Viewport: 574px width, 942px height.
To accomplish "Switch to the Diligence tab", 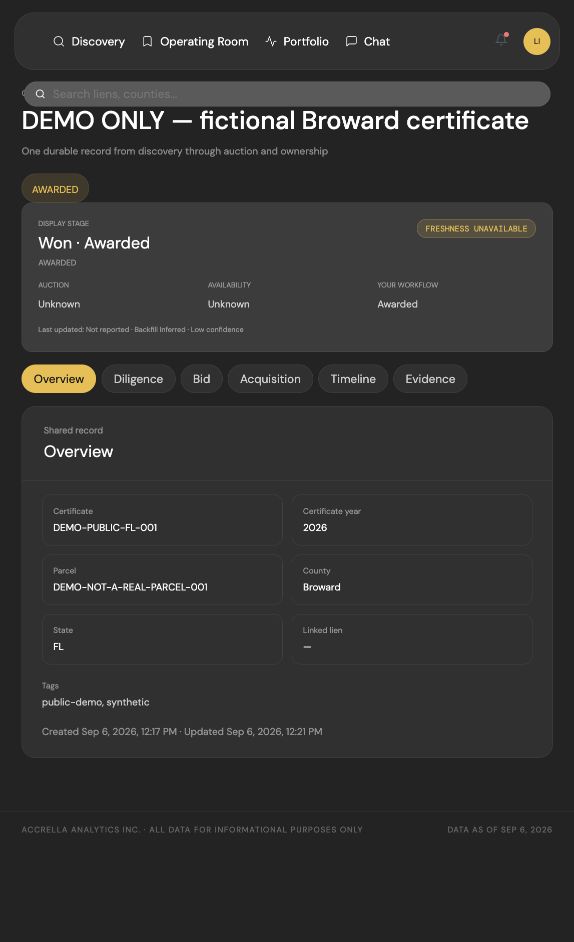I will tap(138, 379).
